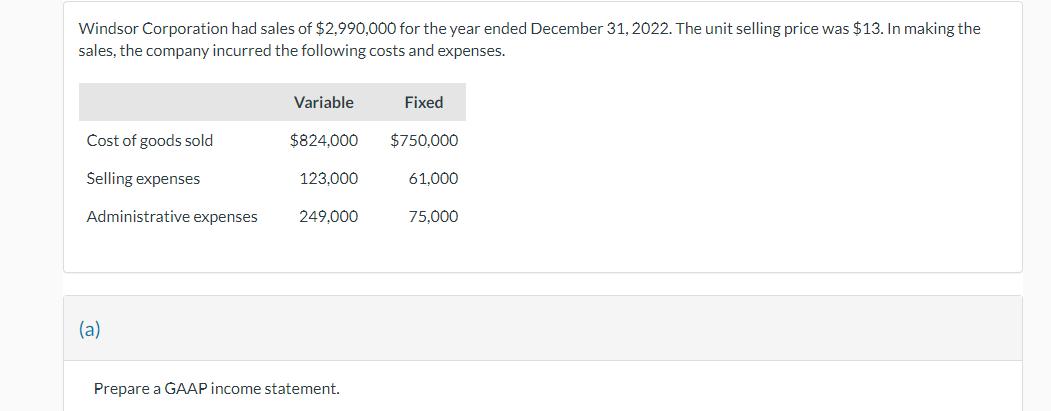
Task: Click the Prepare a GAAP income statement text
Action: click(x=217, y=389)
